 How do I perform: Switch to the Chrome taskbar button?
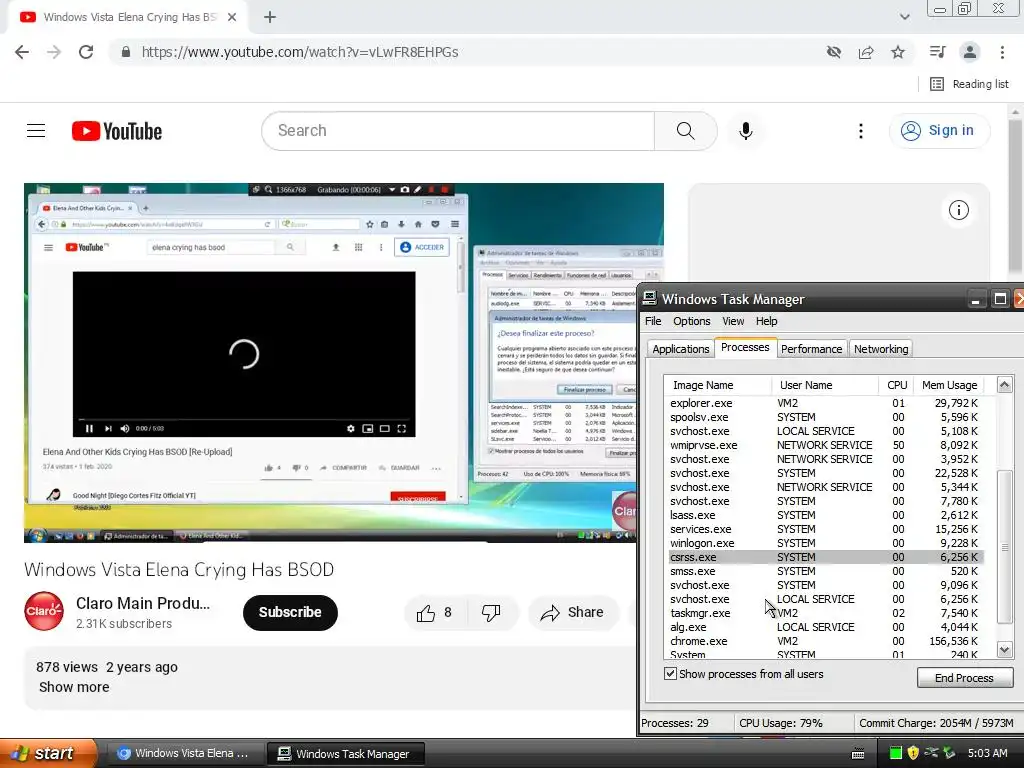pyautogui.click(x=185, y=754)
